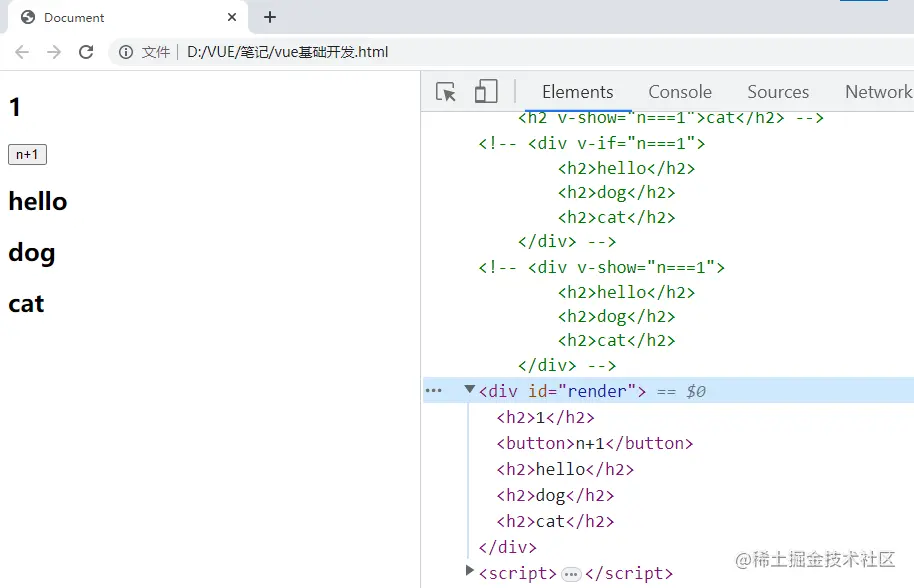
Task: Select the <button>n+1</button> node
Action: pyautogui.click(x=595, y=443)
